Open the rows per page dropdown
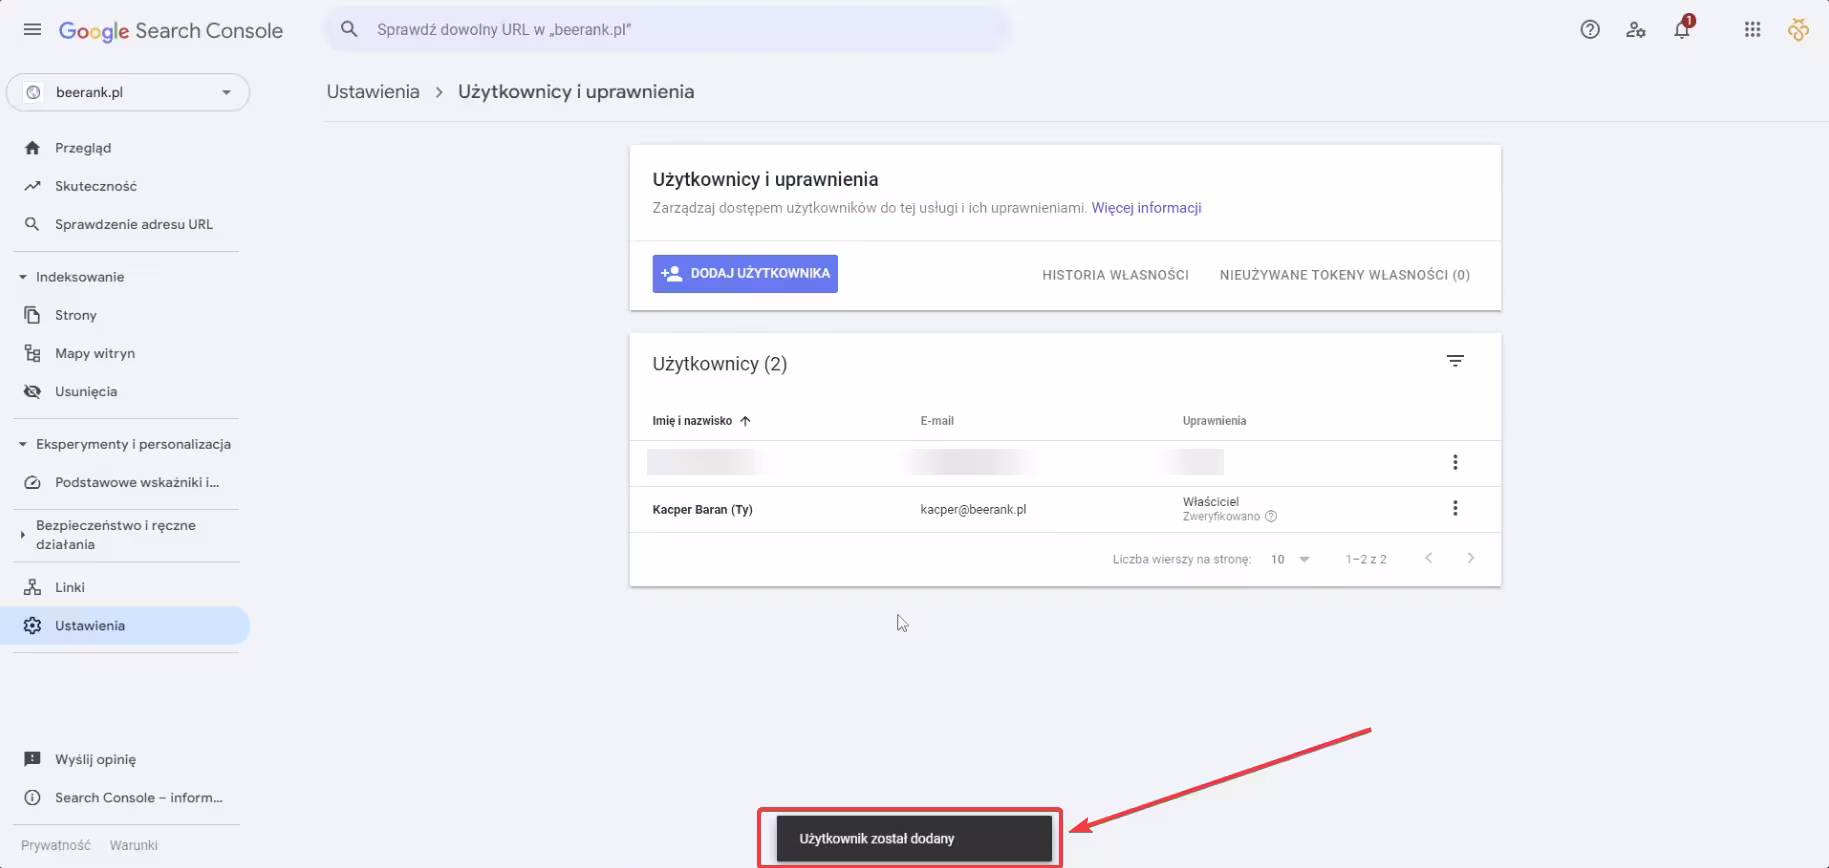Image resolution: width=1829 pixels, height=868 pixels. [1290, 559]
